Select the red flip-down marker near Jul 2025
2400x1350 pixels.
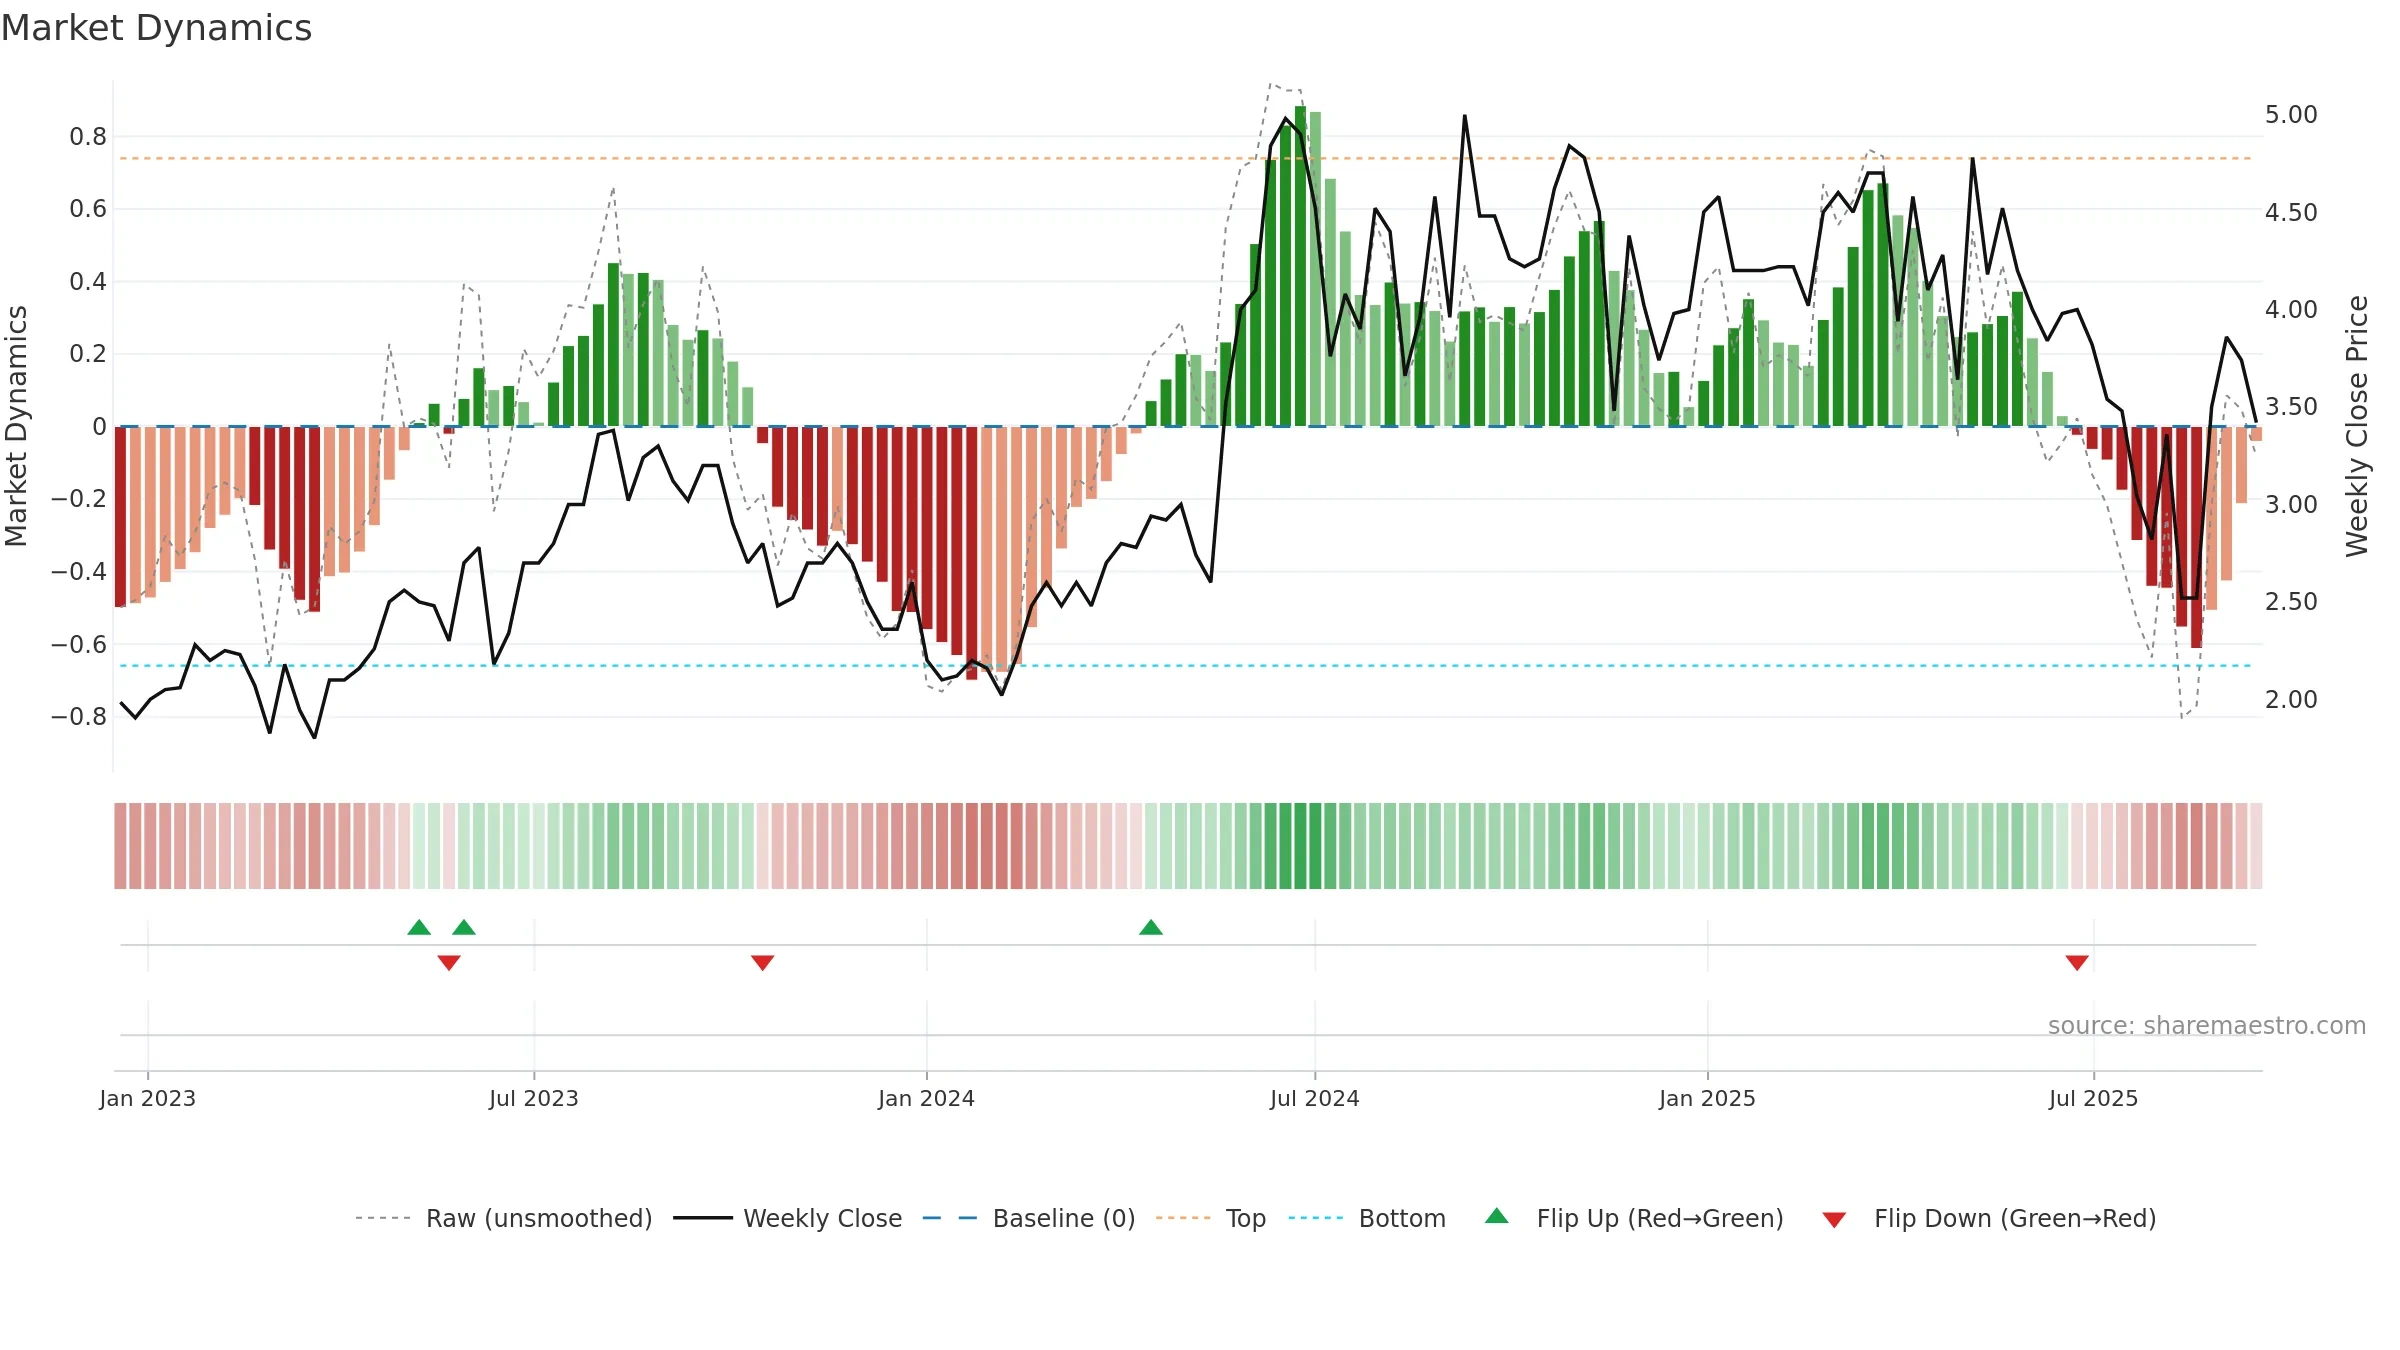(2077, 963)
